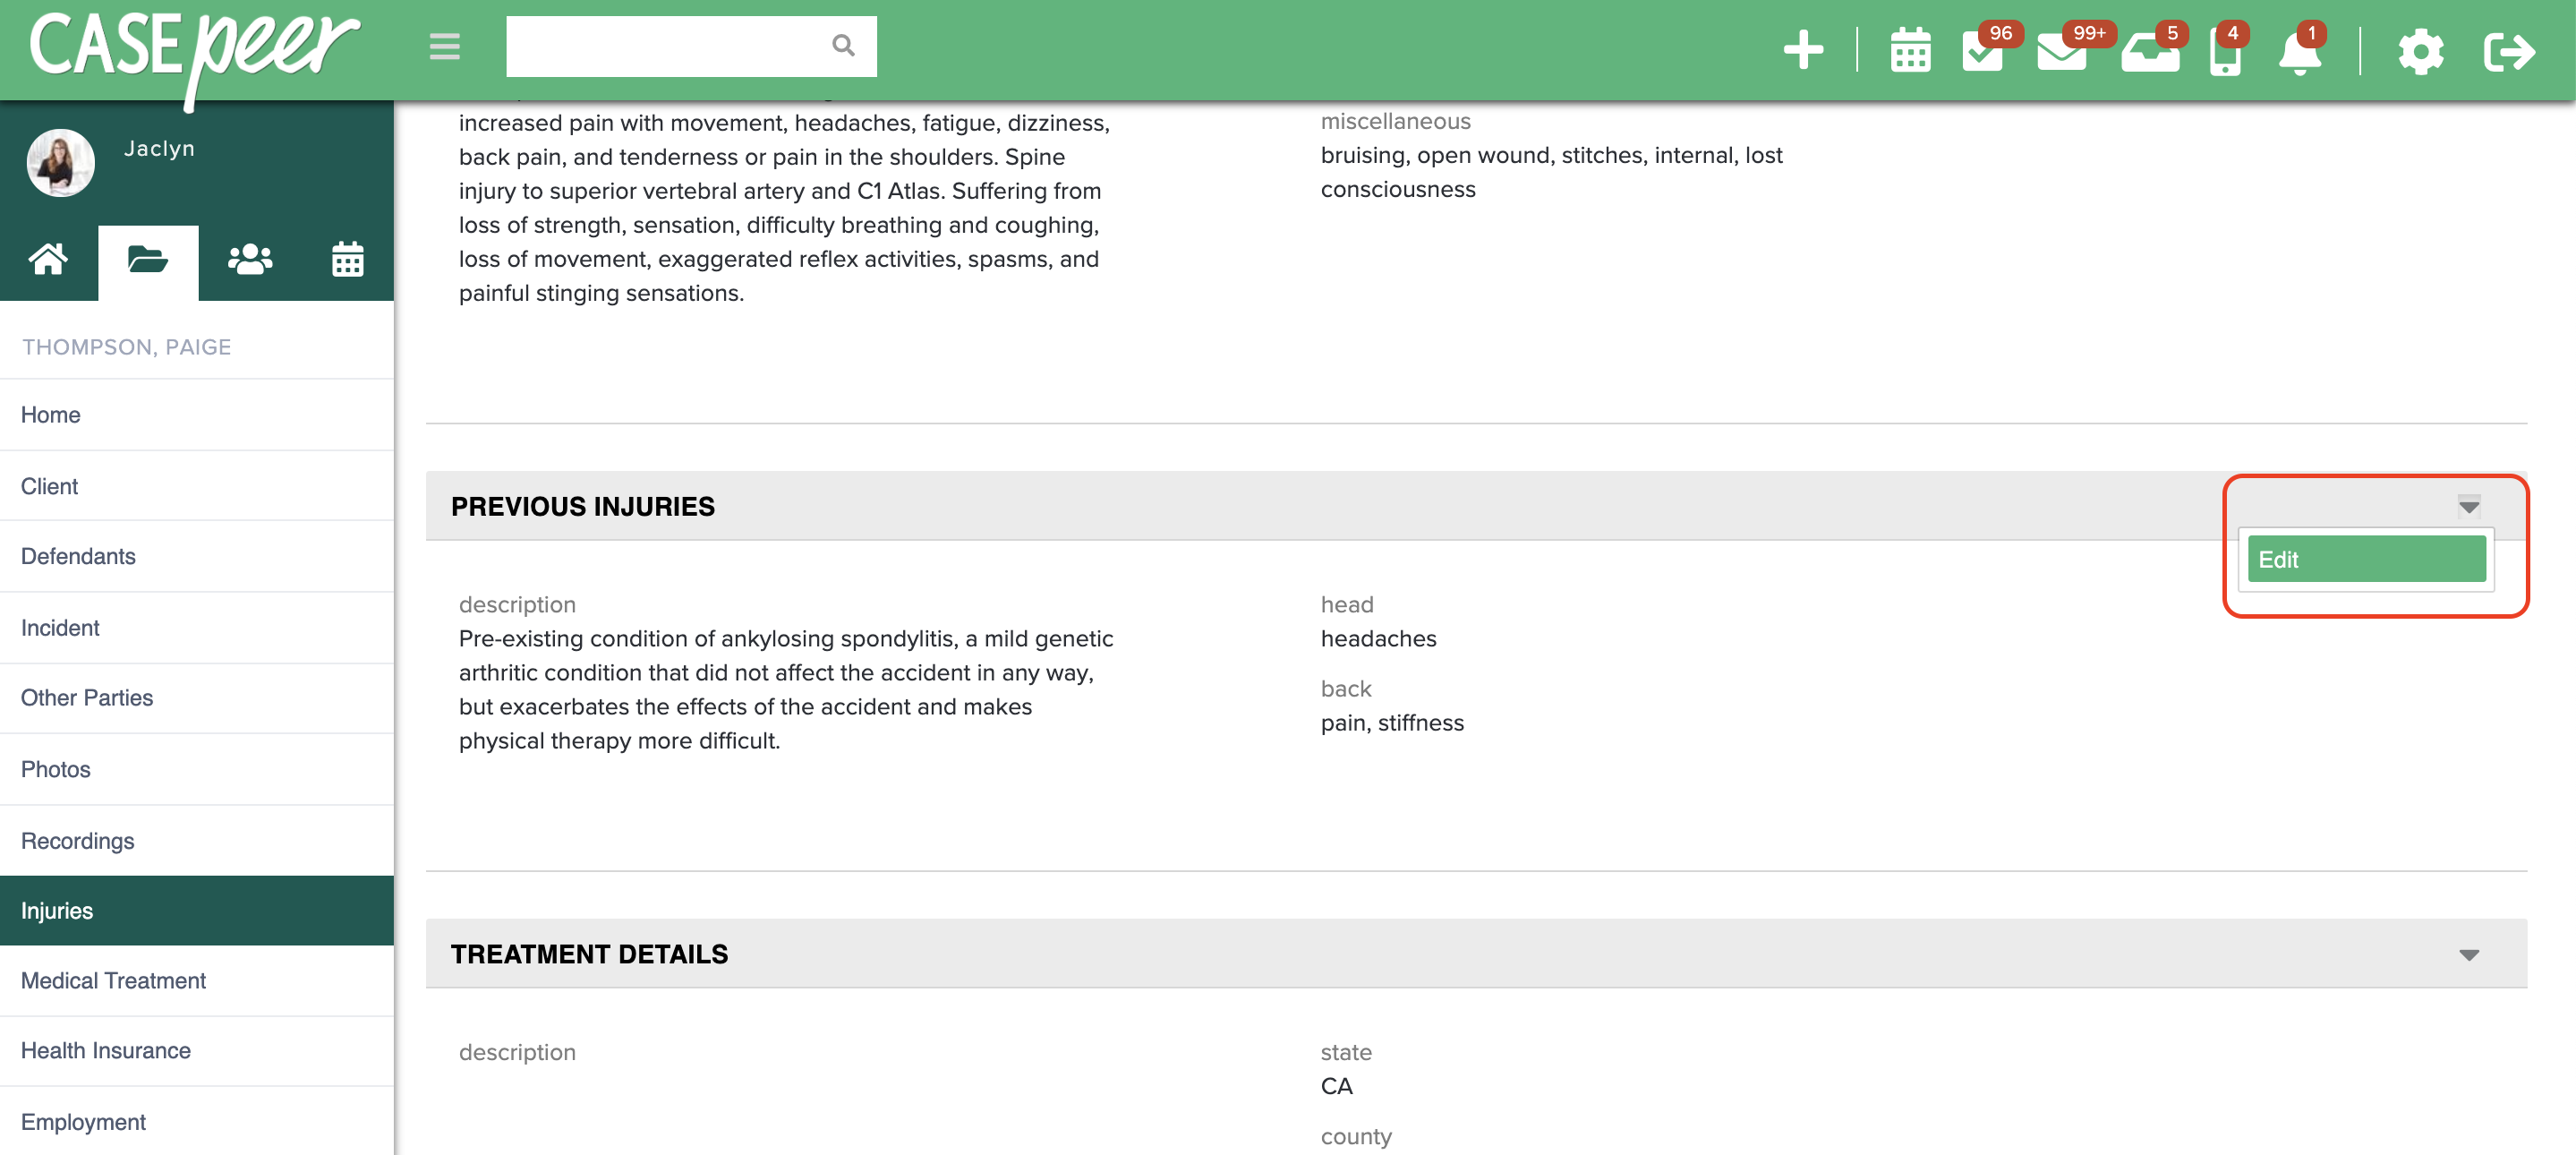This screenshot has height=1155, width=2576.
Task: Open the Health Insurance page
Action: point(106,1050)
